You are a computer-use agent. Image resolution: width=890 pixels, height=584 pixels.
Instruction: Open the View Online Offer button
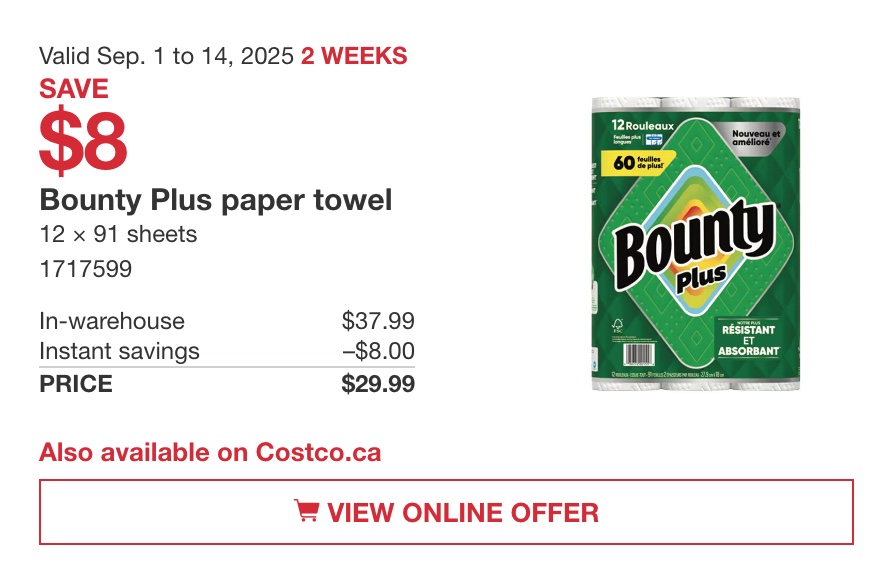click(x=446, y=512)
